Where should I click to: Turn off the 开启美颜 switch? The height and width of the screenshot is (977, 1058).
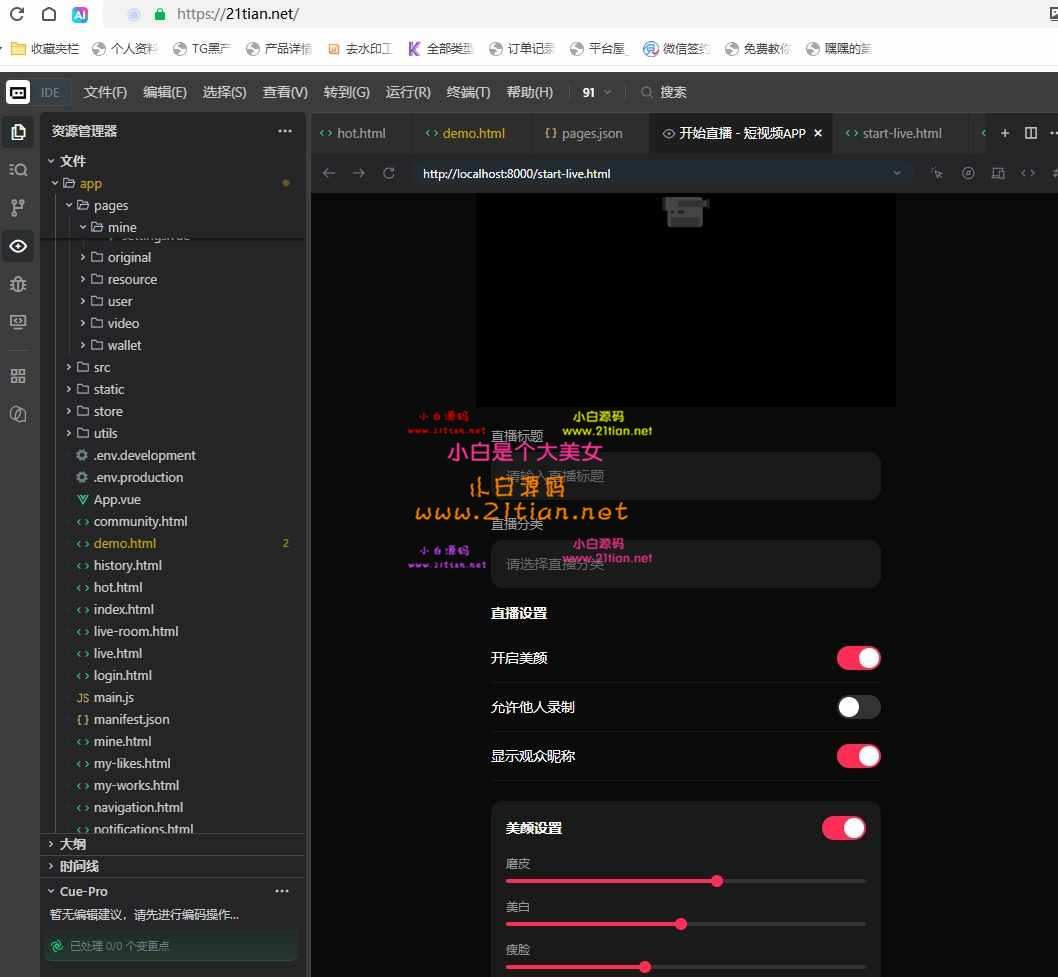pyautogui.click(x=858, y=658)
